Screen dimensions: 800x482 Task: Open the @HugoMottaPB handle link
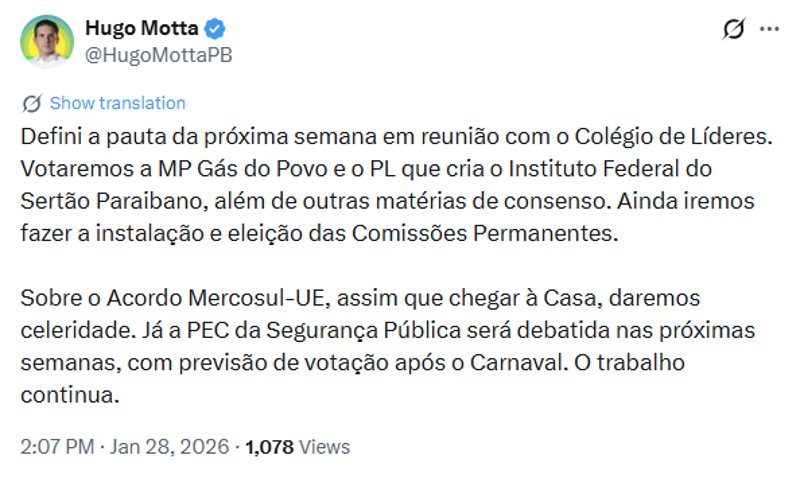point(158,55)
